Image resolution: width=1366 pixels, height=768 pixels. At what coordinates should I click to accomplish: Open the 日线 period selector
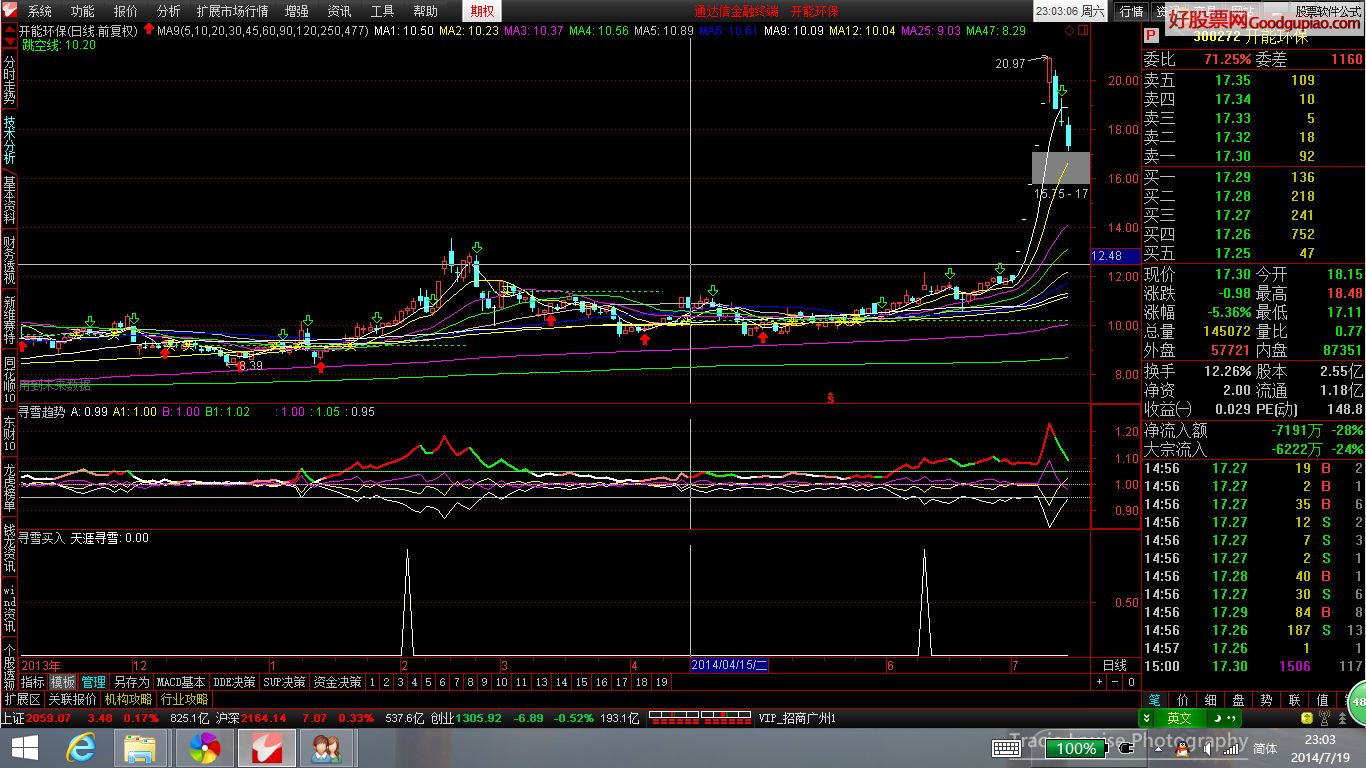[1114, 665]
